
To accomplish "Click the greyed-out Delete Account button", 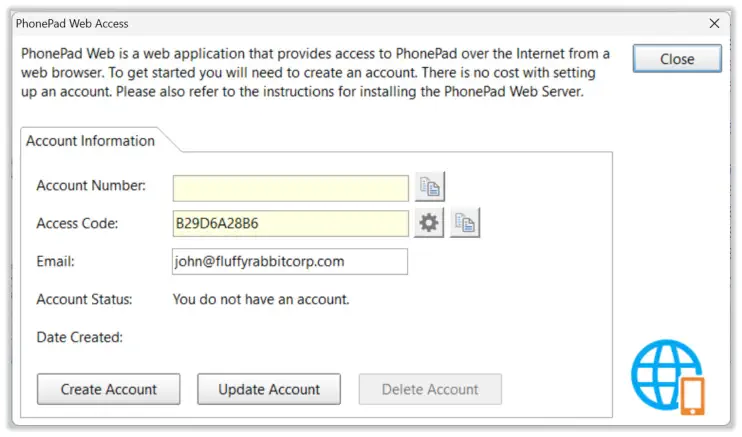I will pyautogui.click(x=430, y=389).
